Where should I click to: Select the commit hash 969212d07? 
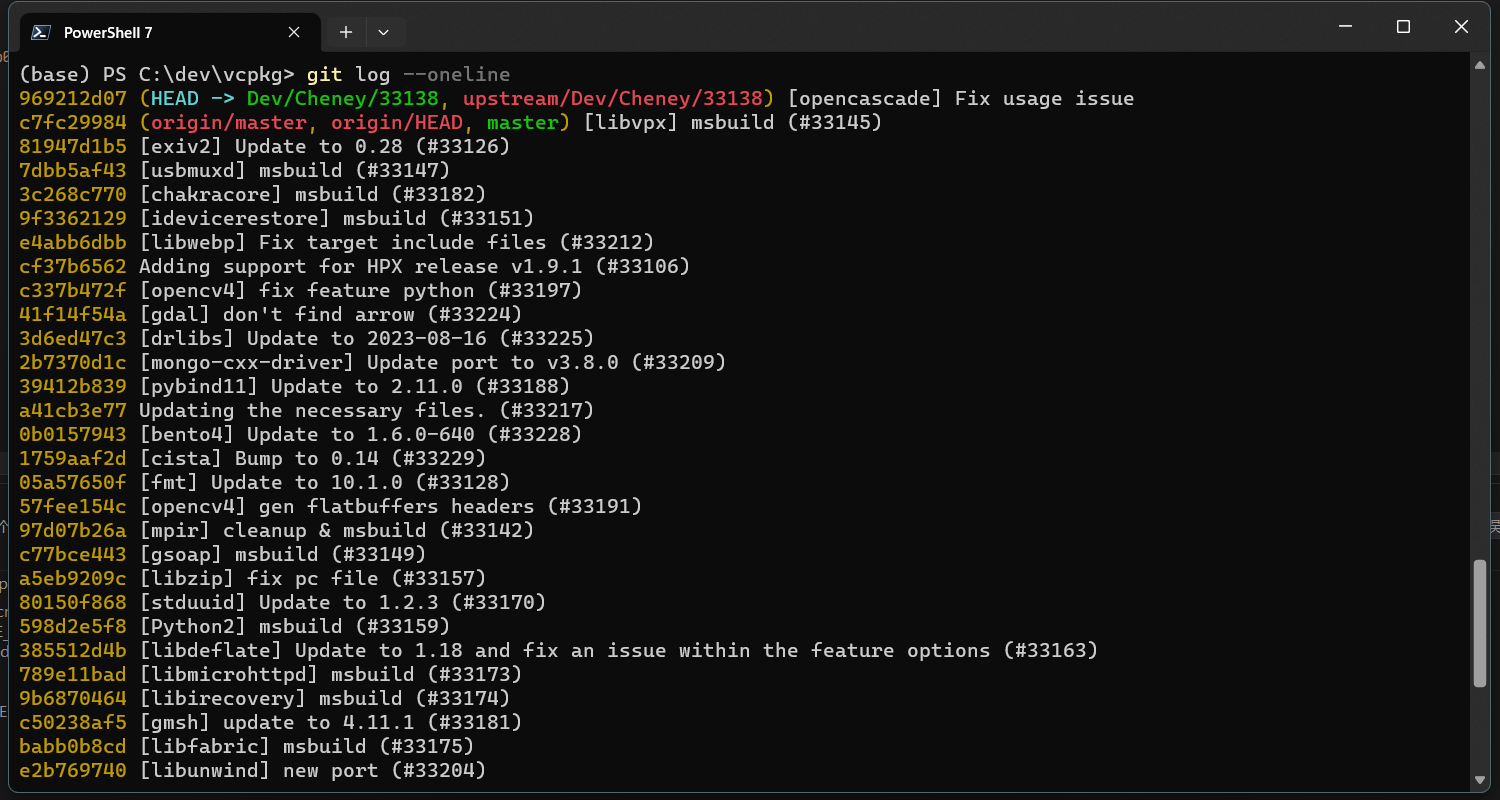(x=72, y=98)
